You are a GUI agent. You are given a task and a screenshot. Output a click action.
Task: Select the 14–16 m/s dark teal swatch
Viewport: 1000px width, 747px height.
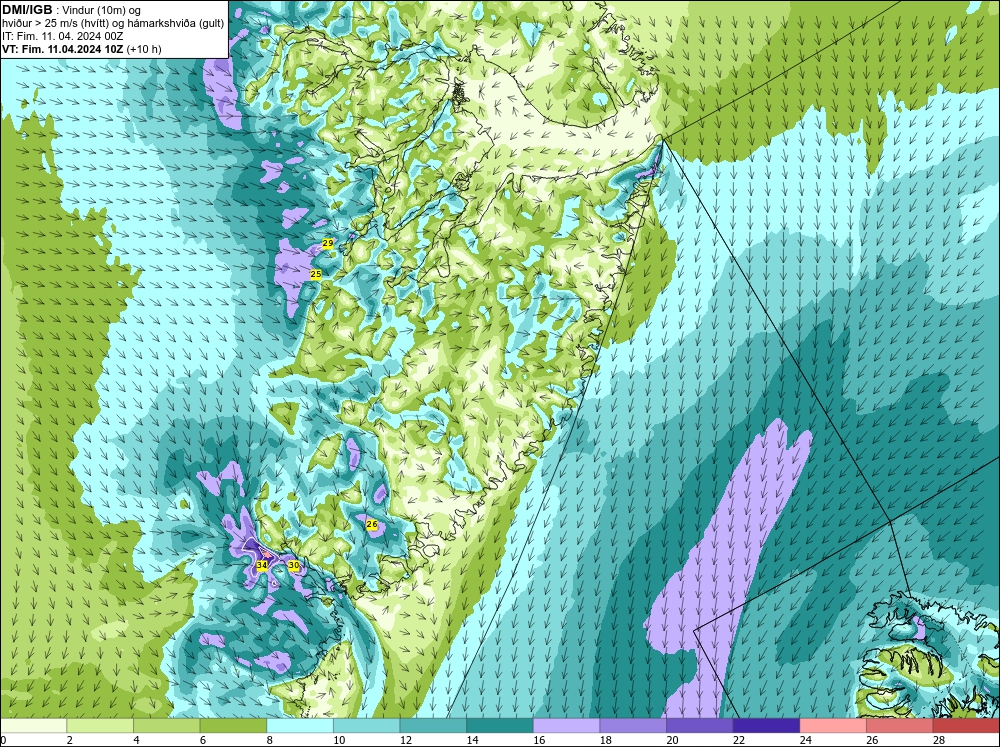pos(500,726)
